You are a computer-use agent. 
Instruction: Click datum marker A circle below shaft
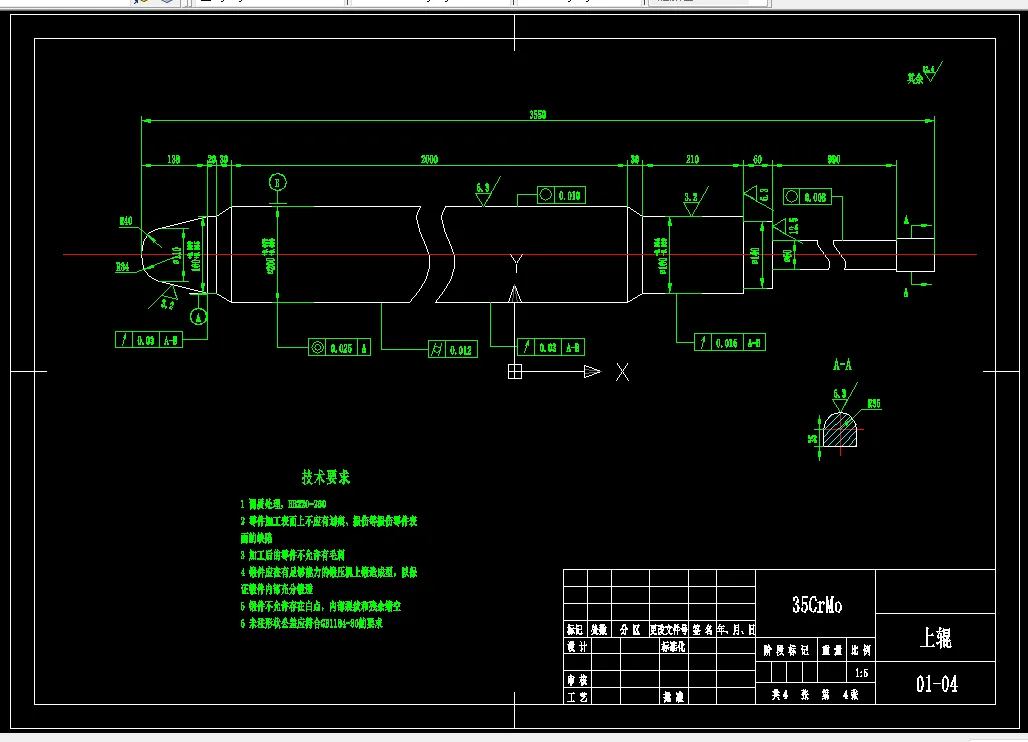(x=199, y=317)
